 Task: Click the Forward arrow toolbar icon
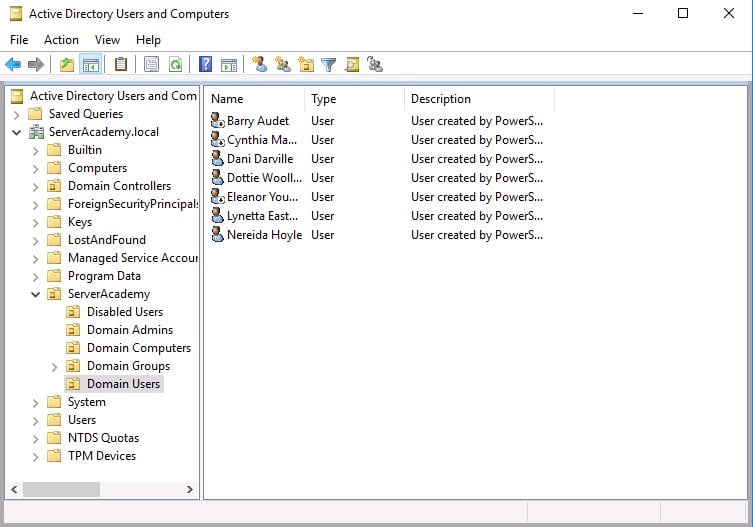36,64
